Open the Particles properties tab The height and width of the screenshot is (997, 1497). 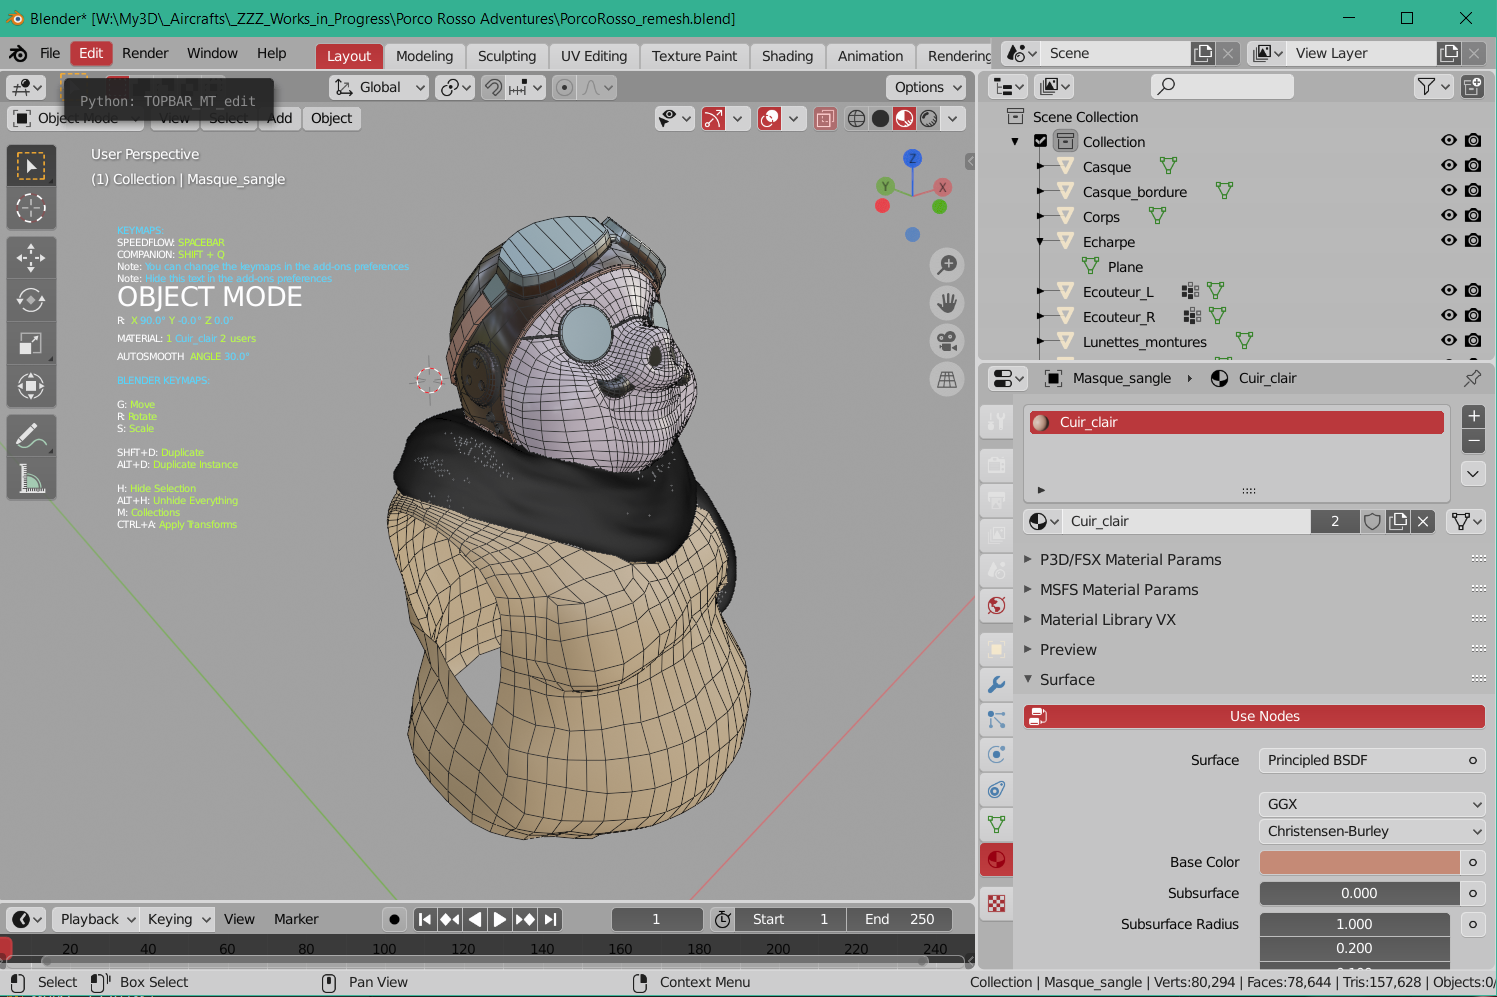coord(996,720)
